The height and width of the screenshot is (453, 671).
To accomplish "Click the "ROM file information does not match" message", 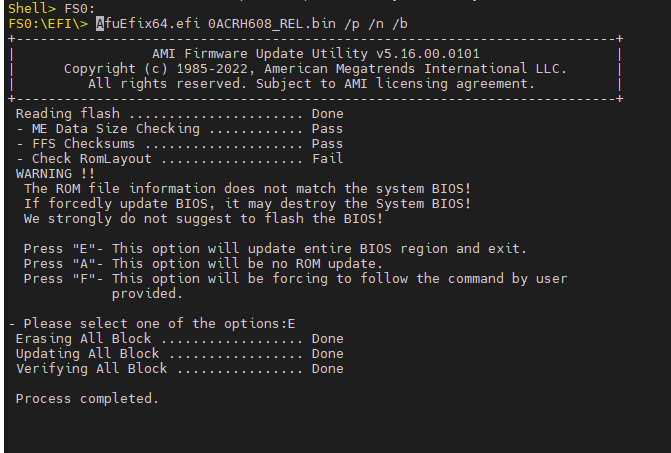I will click(247, 188).
